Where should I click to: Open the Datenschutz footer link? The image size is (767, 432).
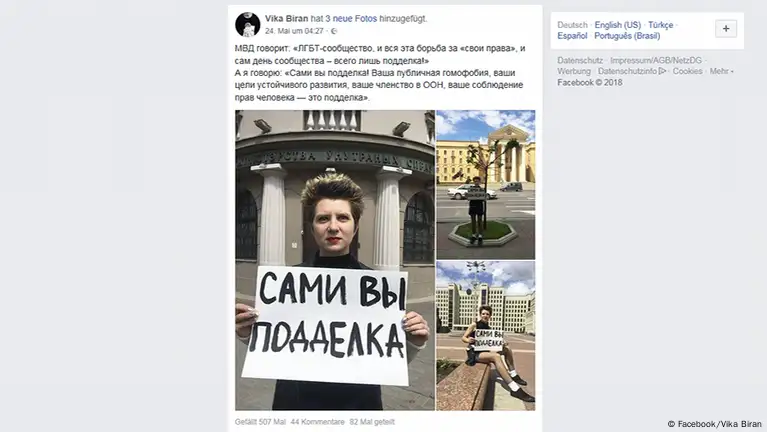(x=580, y=61)
